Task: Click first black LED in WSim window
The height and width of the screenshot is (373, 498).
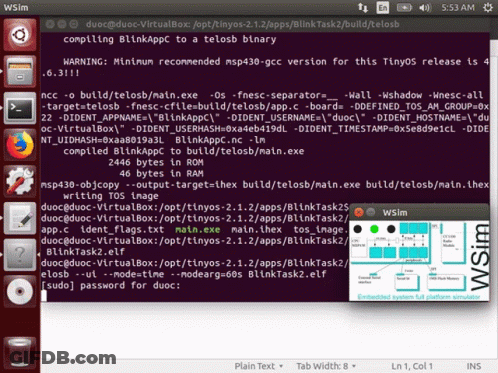Action: tap(358, 229)
